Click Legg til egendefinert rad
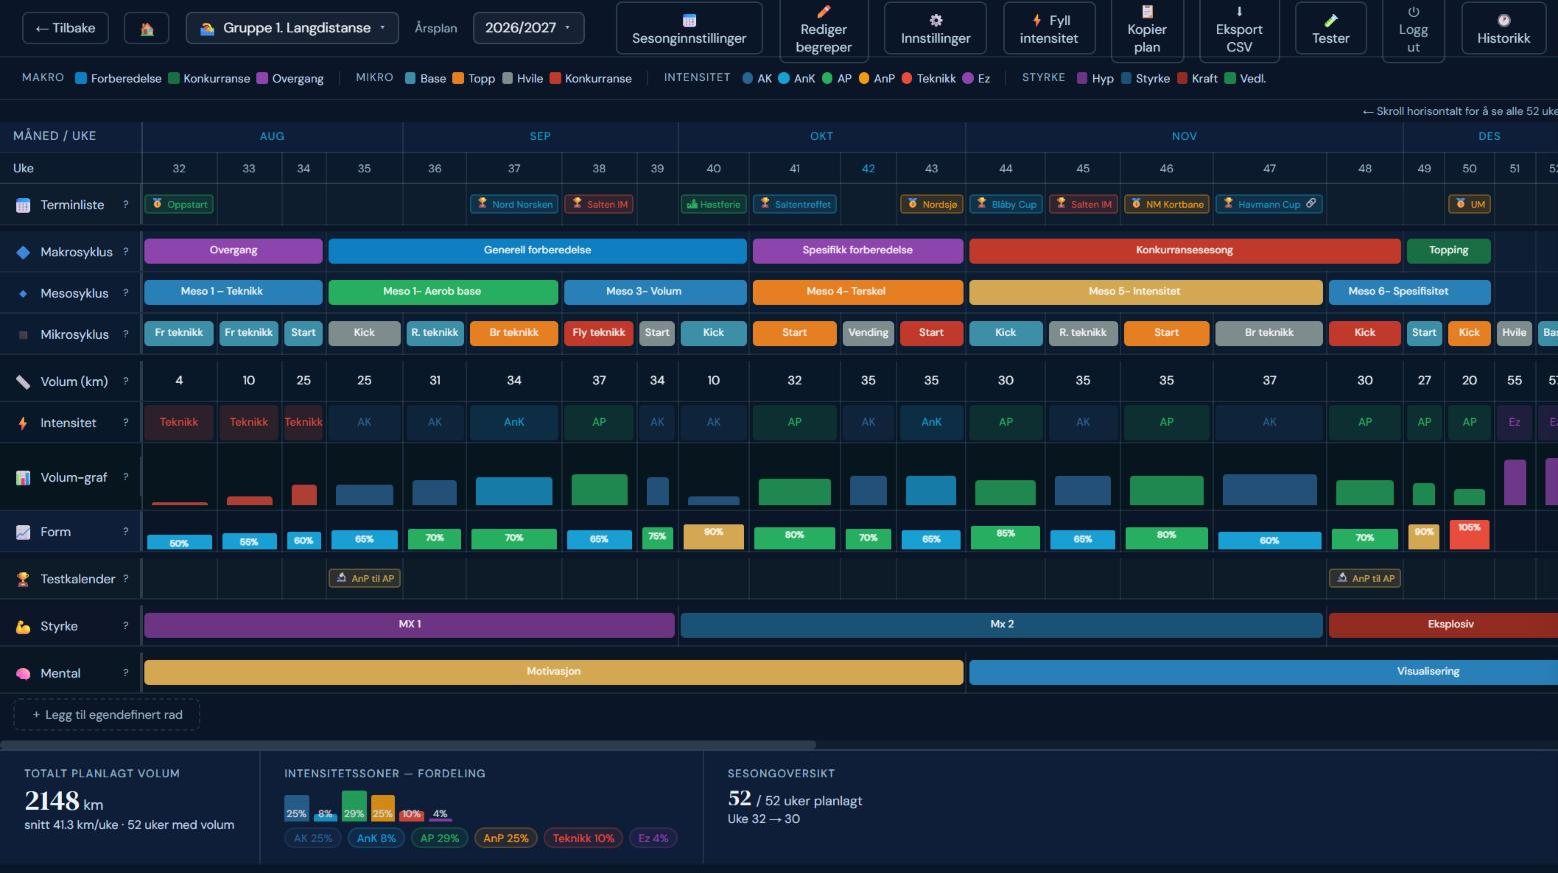Viewport: 1558px width, 873px height. pos(107,715)
